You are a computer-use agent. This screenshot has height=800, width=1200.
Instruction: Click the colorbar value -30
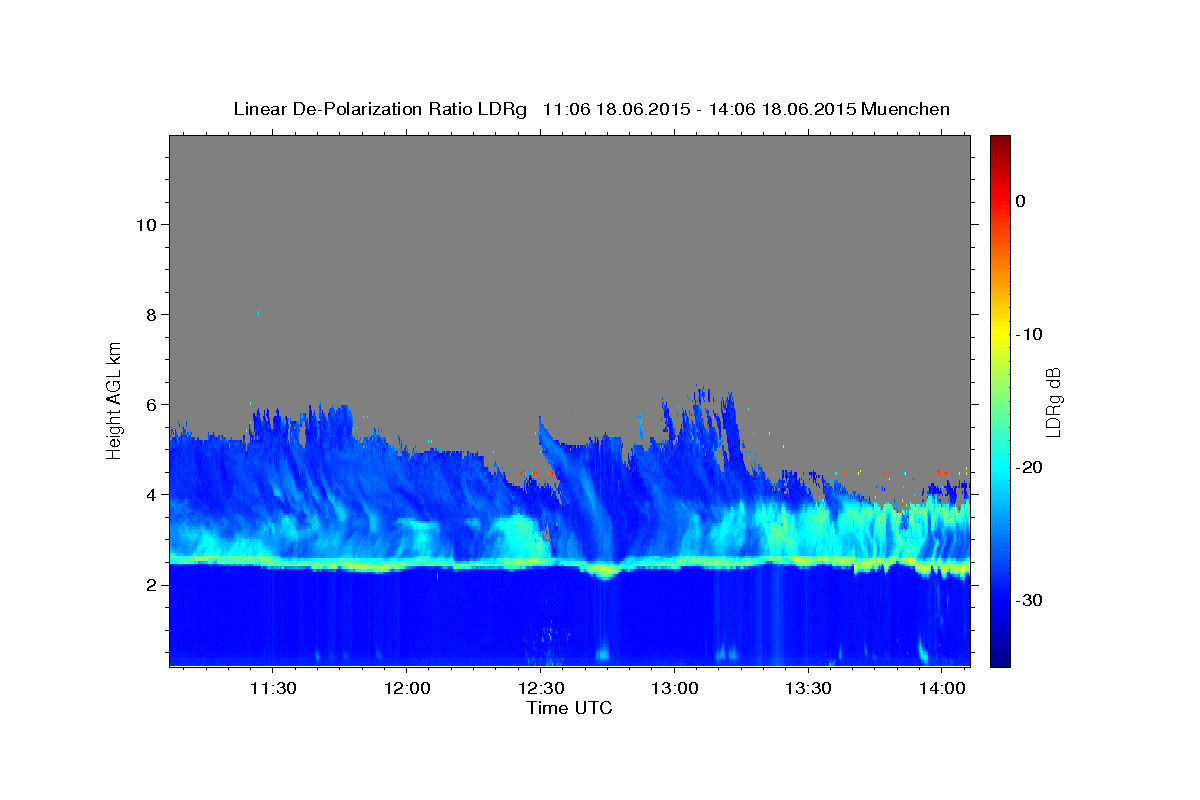1028,600
